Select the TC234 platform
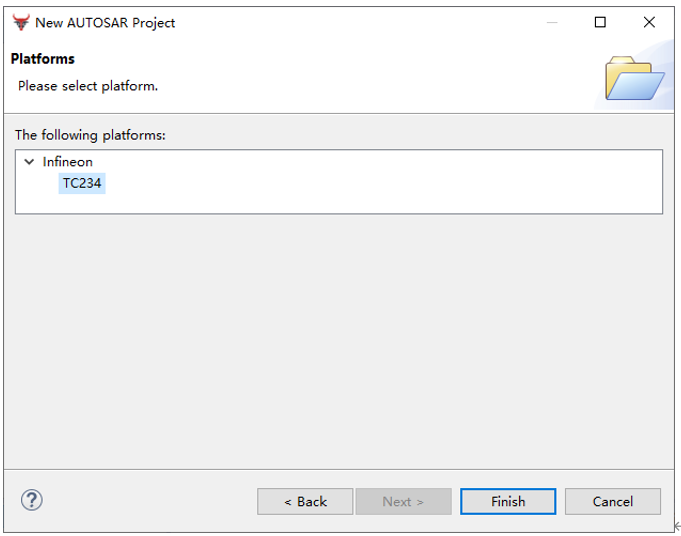Image resolution: width=681 pixels, height=536 pixels. point(82,183)
